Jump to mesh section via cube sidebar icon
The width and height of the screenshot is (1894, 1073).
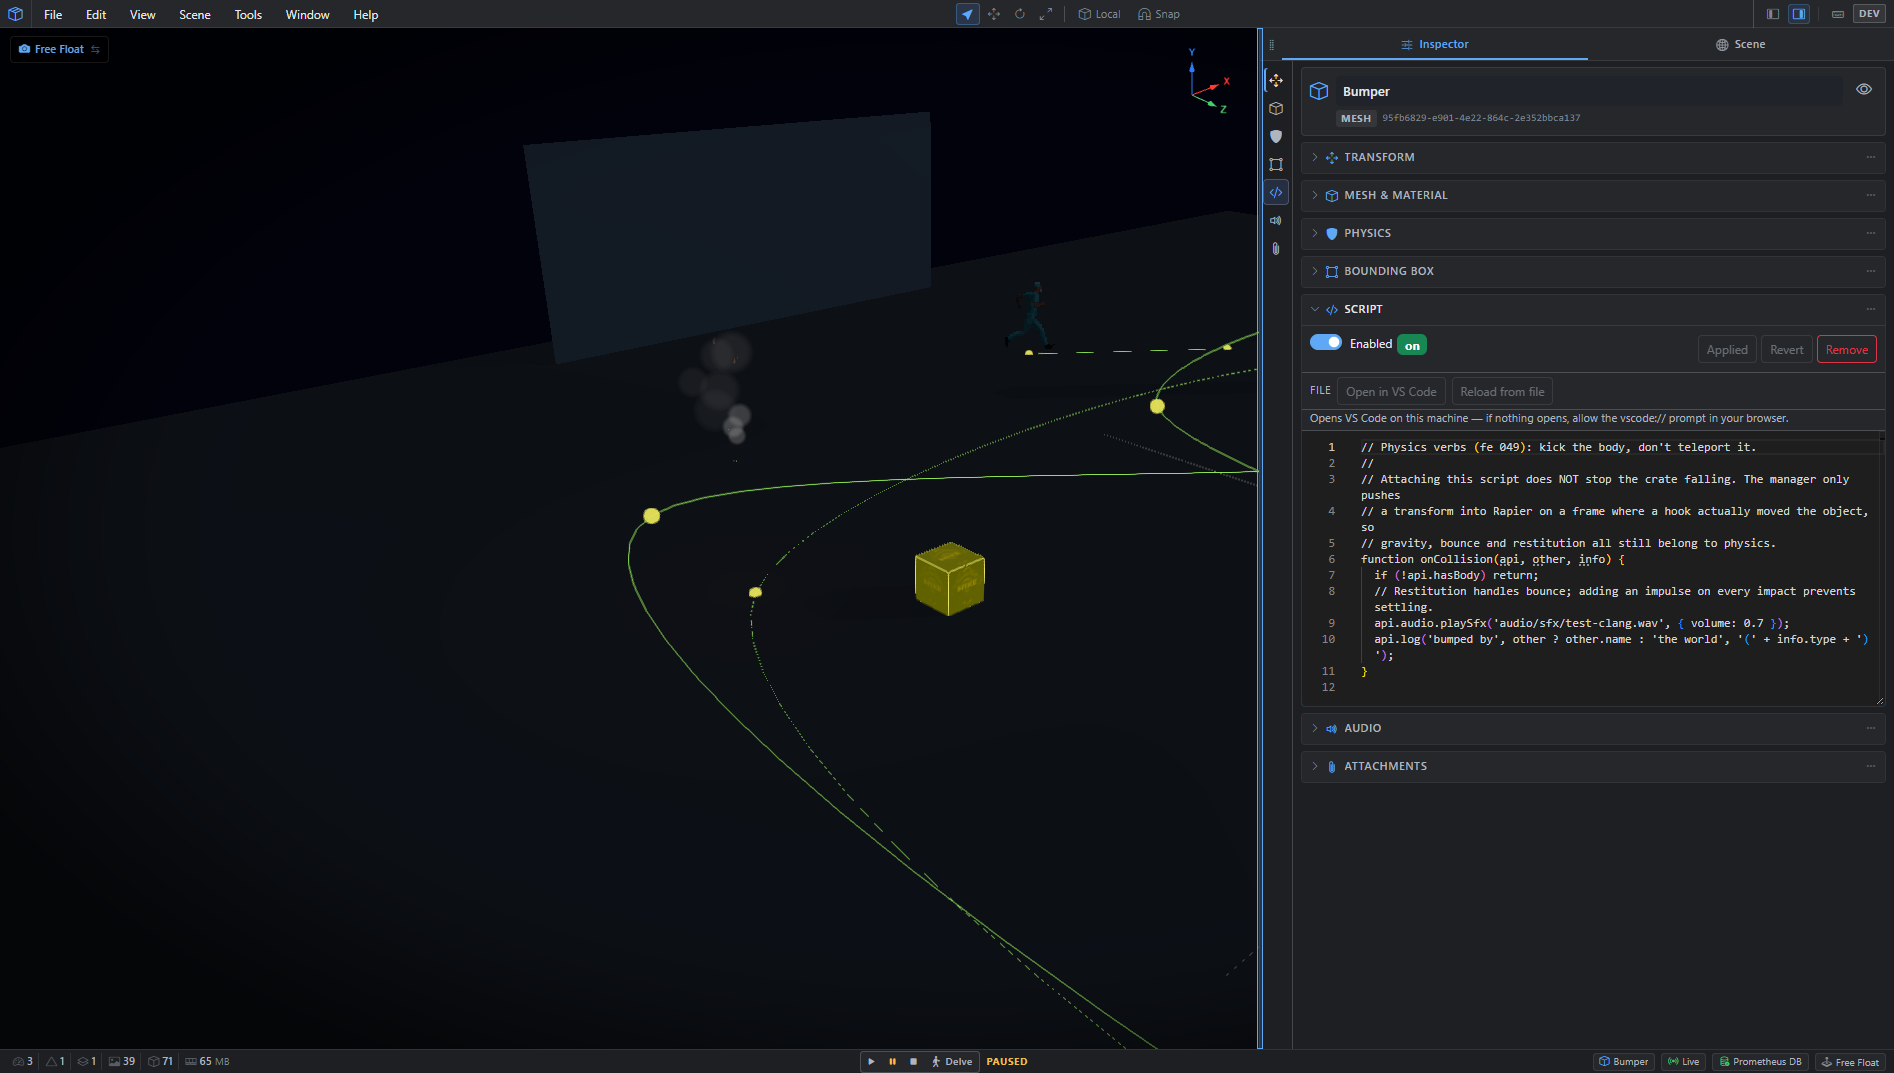(1276, 108)
